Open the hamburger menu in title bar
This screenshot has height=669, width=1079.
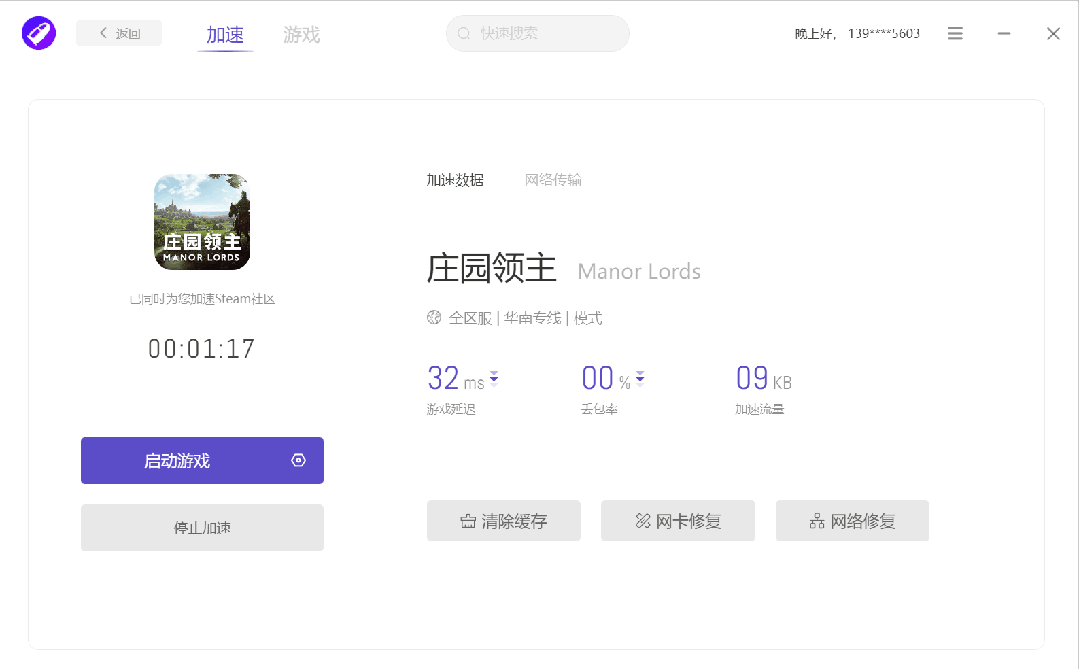tap(955, 34)
